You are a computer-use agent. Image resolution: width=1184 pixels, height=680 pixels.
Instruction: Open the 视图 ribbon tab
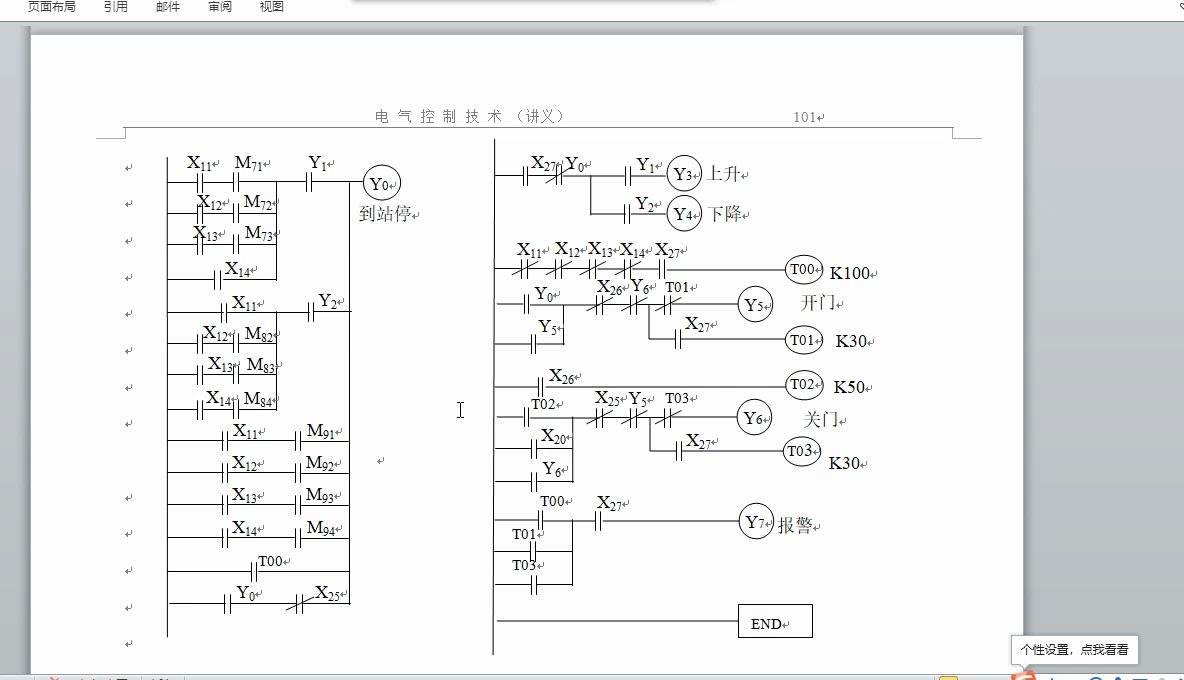[271, 7]
